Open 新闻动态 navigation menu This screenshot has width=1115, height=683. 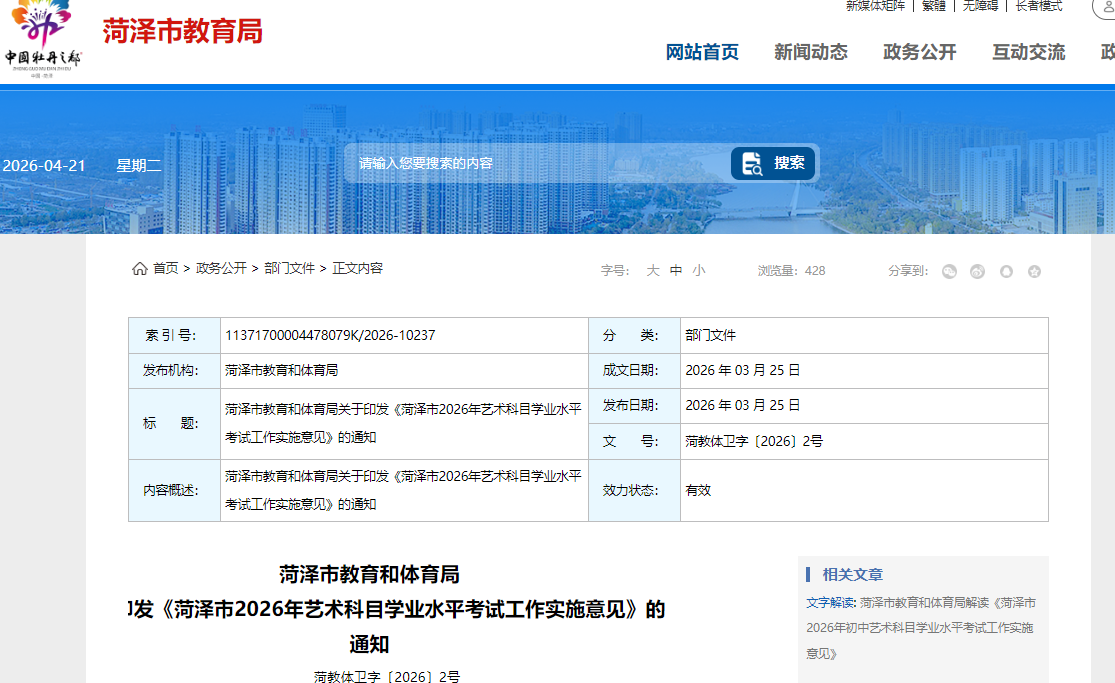pos(810,52)
